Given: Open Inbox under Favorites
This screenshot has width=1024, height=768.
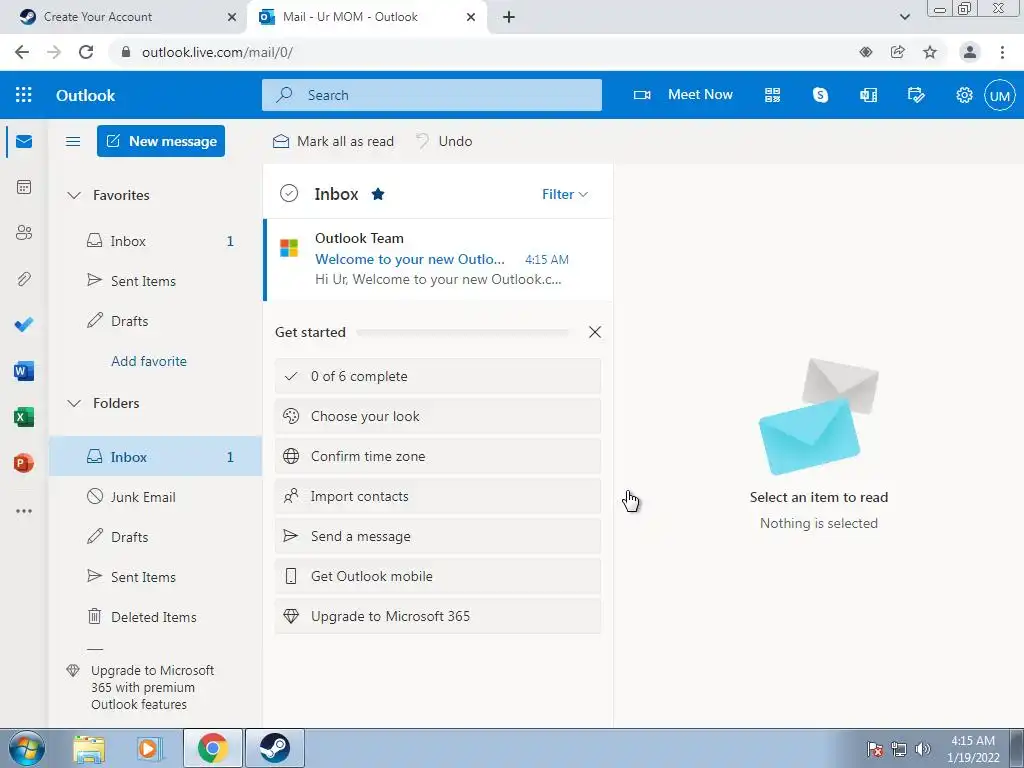Looking at the screenshot, I should (155, 241).
